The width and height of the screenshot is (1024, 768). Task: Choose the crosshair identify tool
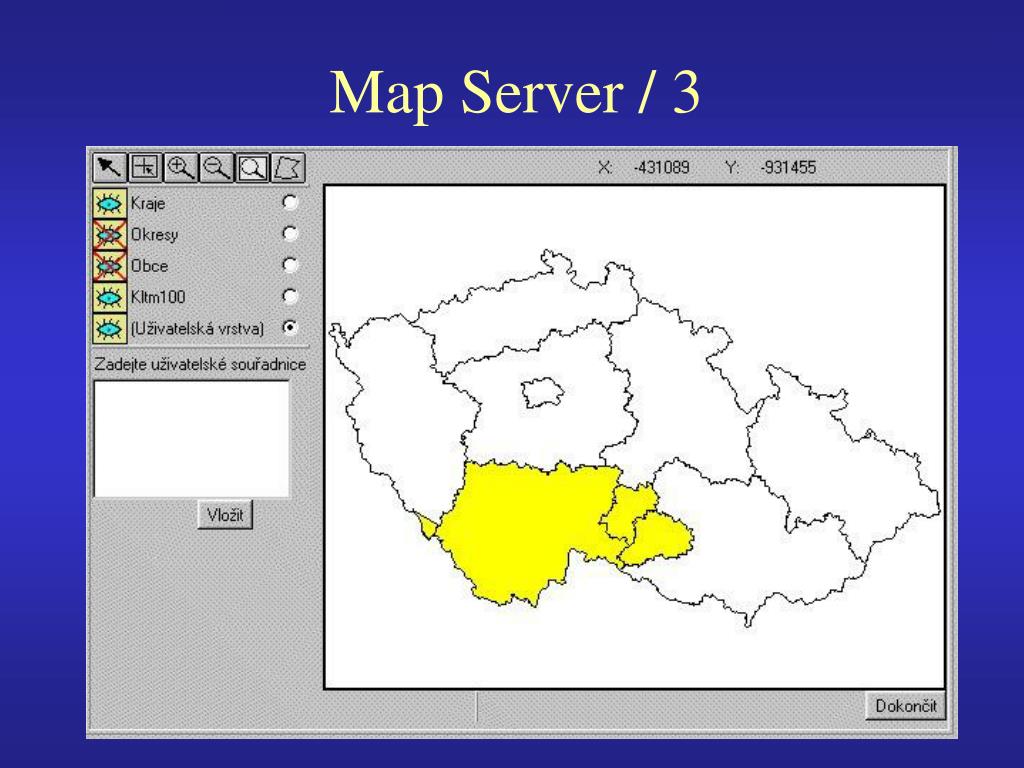click(144, 168)
